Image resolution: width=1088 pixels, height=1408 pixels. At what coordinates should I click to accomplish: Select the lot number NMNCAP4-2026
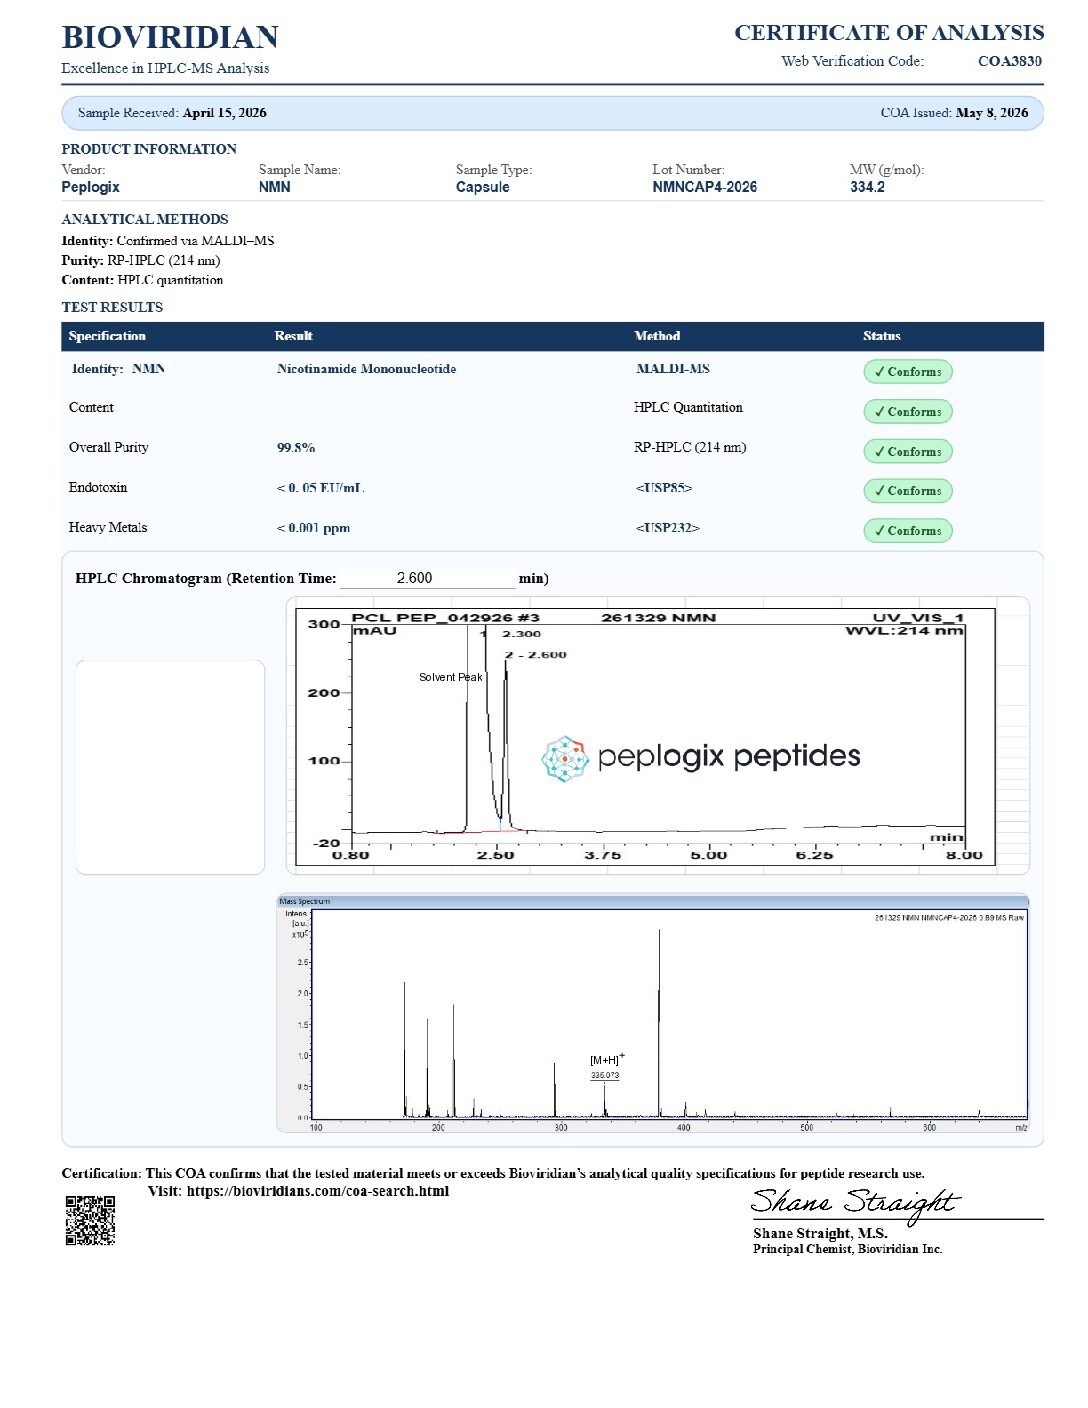705,187
